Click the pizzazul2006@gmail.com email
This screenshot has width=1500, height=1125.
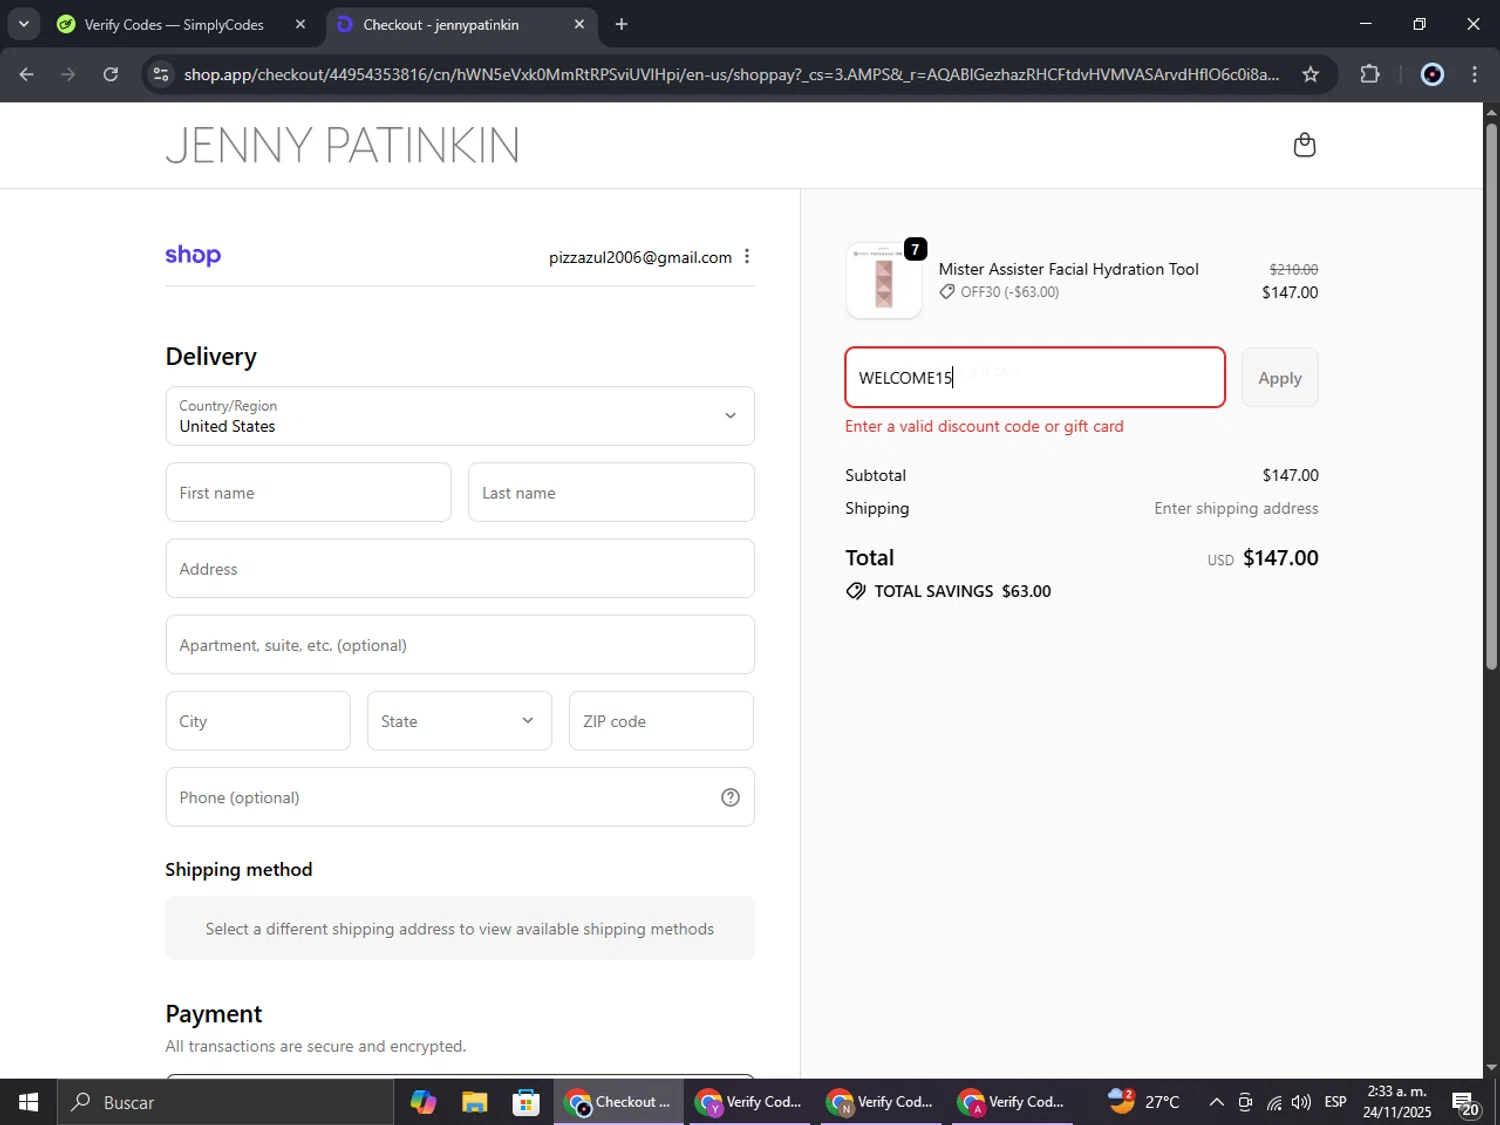pos(640,257)
